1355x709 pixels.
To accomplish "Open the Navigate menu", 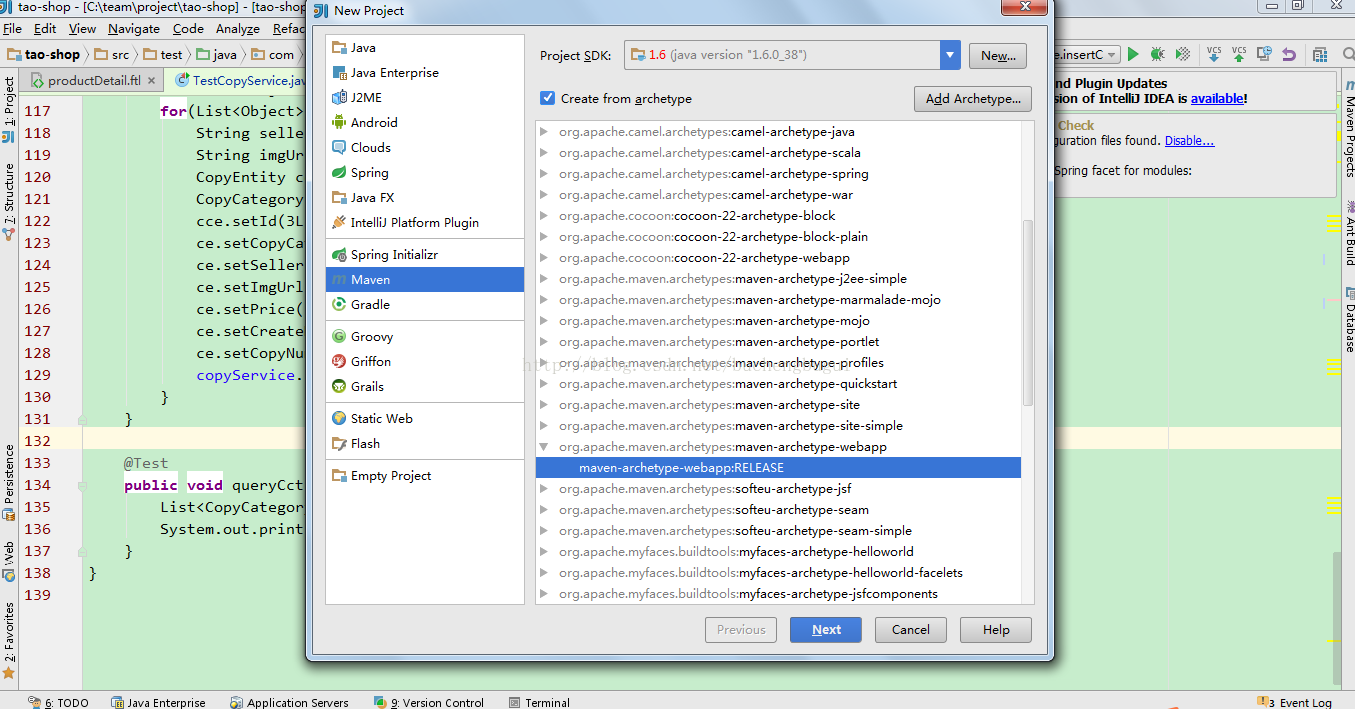I will point(134,29).
